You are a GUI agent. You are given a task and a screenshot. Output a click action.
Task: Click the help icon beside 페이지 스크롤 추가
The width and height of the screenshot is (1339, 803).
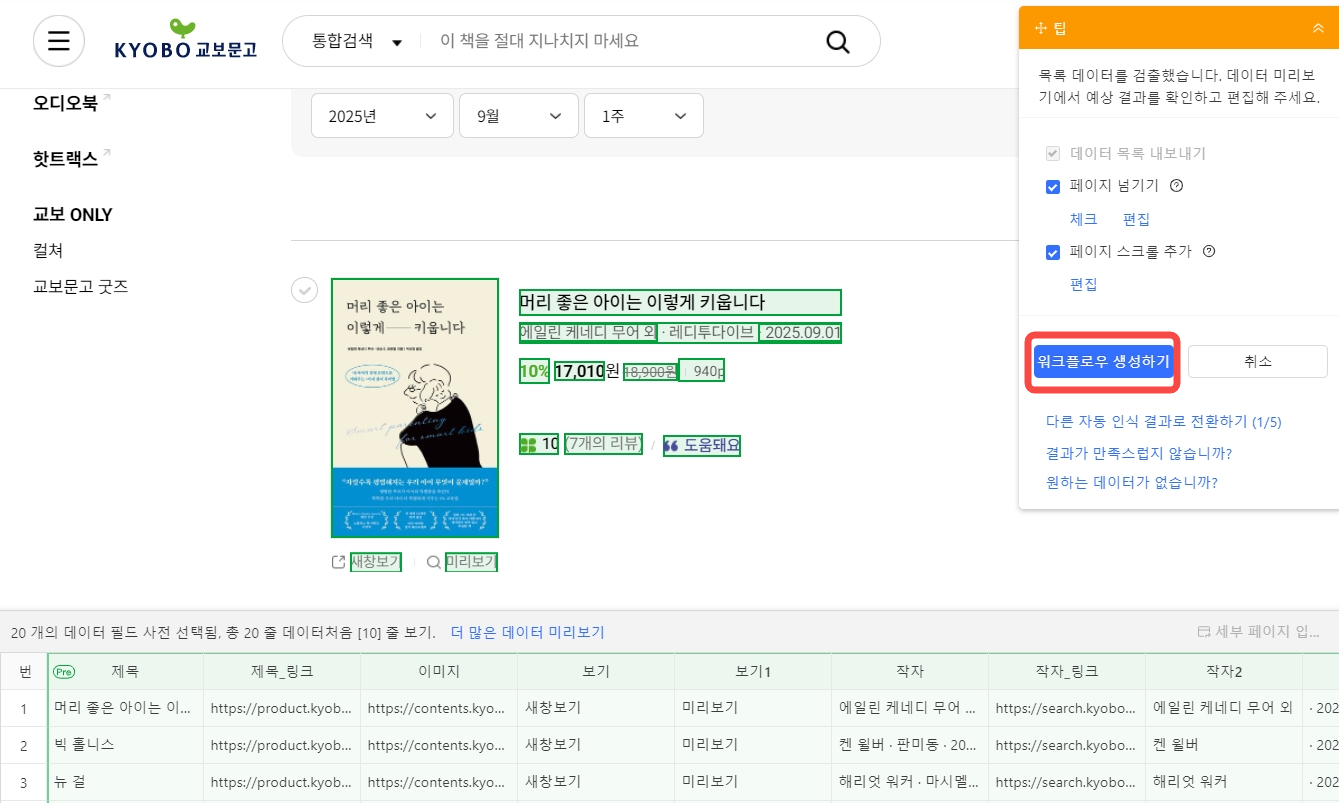1208,251
